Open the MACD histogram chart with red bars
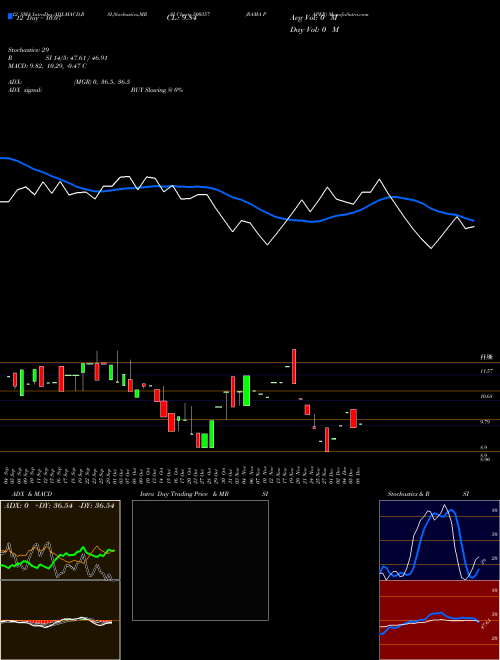 point(60,620)
